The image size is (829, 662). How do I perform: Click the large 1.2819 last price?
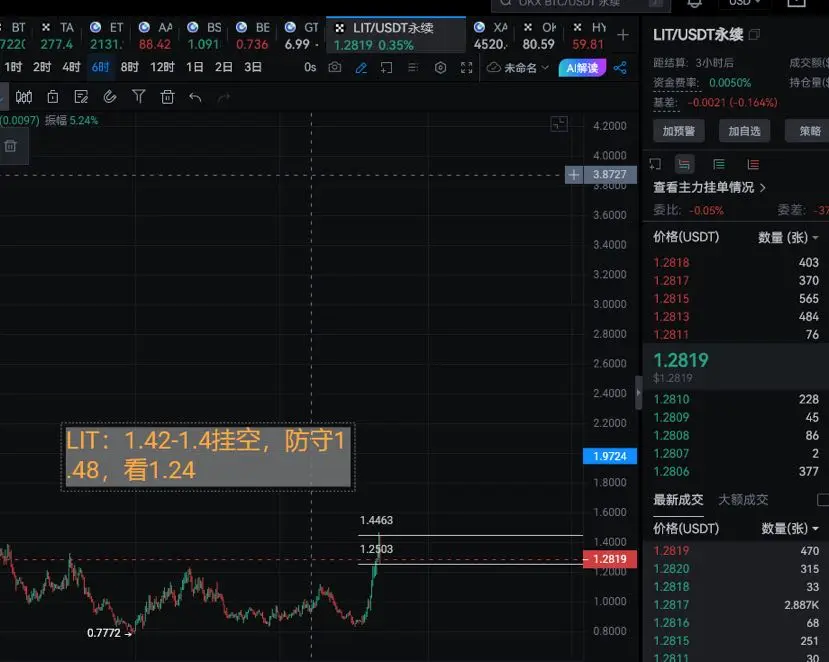pyautogui.click(x=681, y=360)
